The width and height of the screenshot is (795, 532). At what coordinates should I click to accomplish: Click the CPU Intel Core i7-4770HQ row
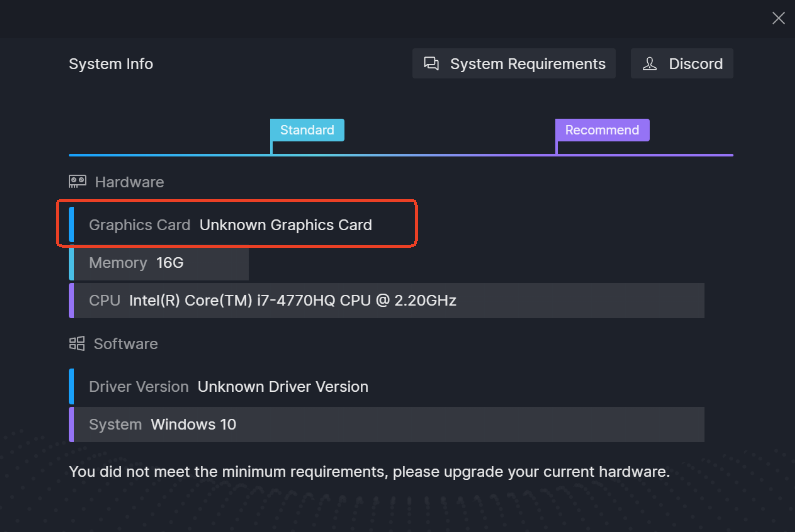pos(386,300)
